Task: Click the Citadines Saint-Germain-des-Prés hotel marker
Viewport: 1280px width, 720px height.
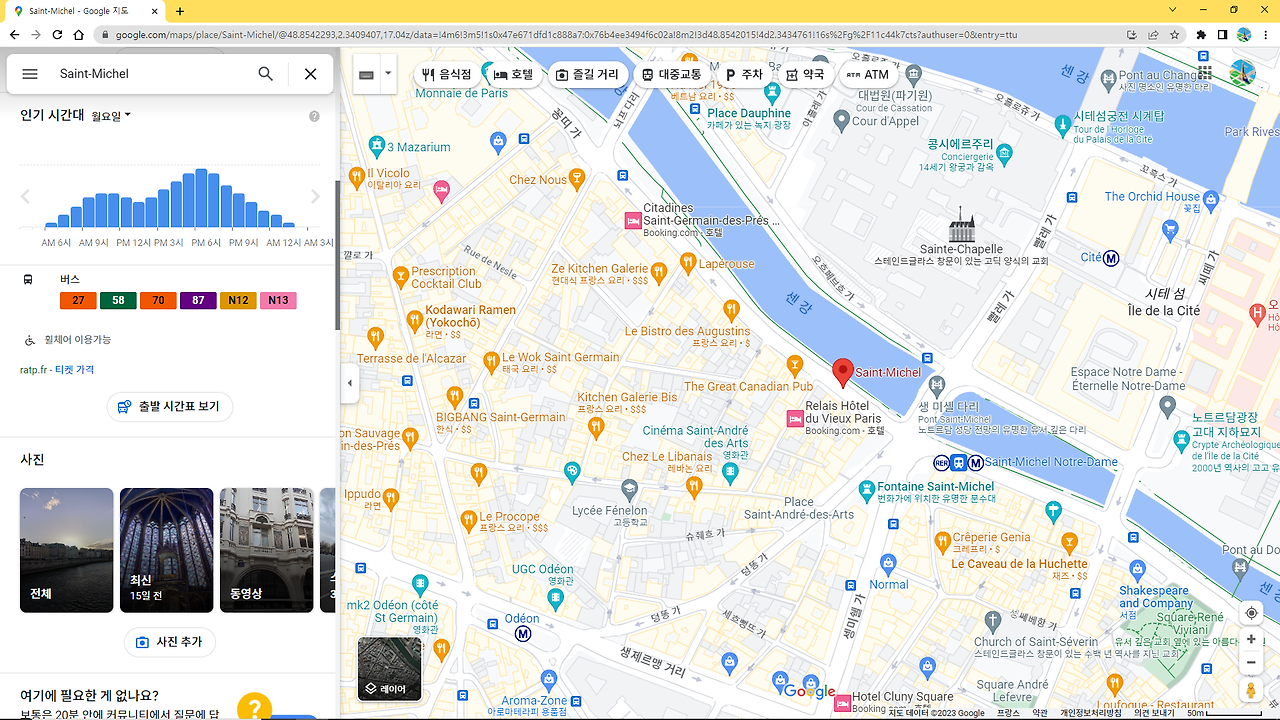Action: 632,220
